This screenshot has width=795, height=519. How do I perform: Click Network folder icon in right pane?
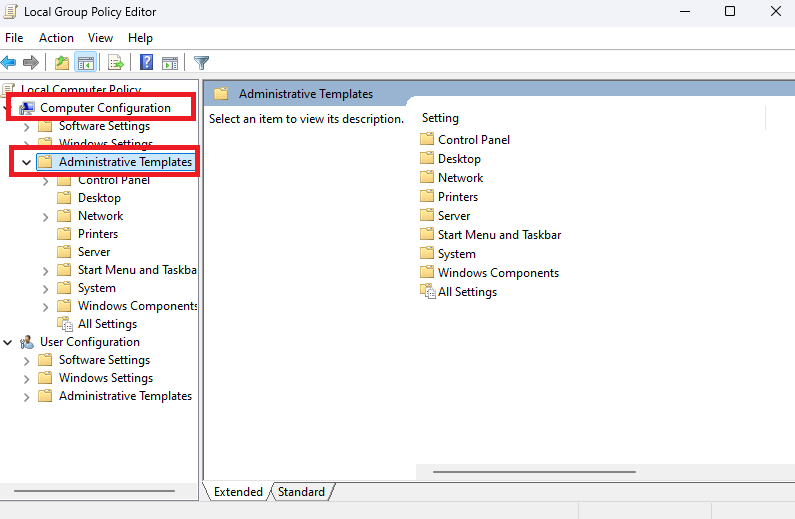tap(427, 177)
